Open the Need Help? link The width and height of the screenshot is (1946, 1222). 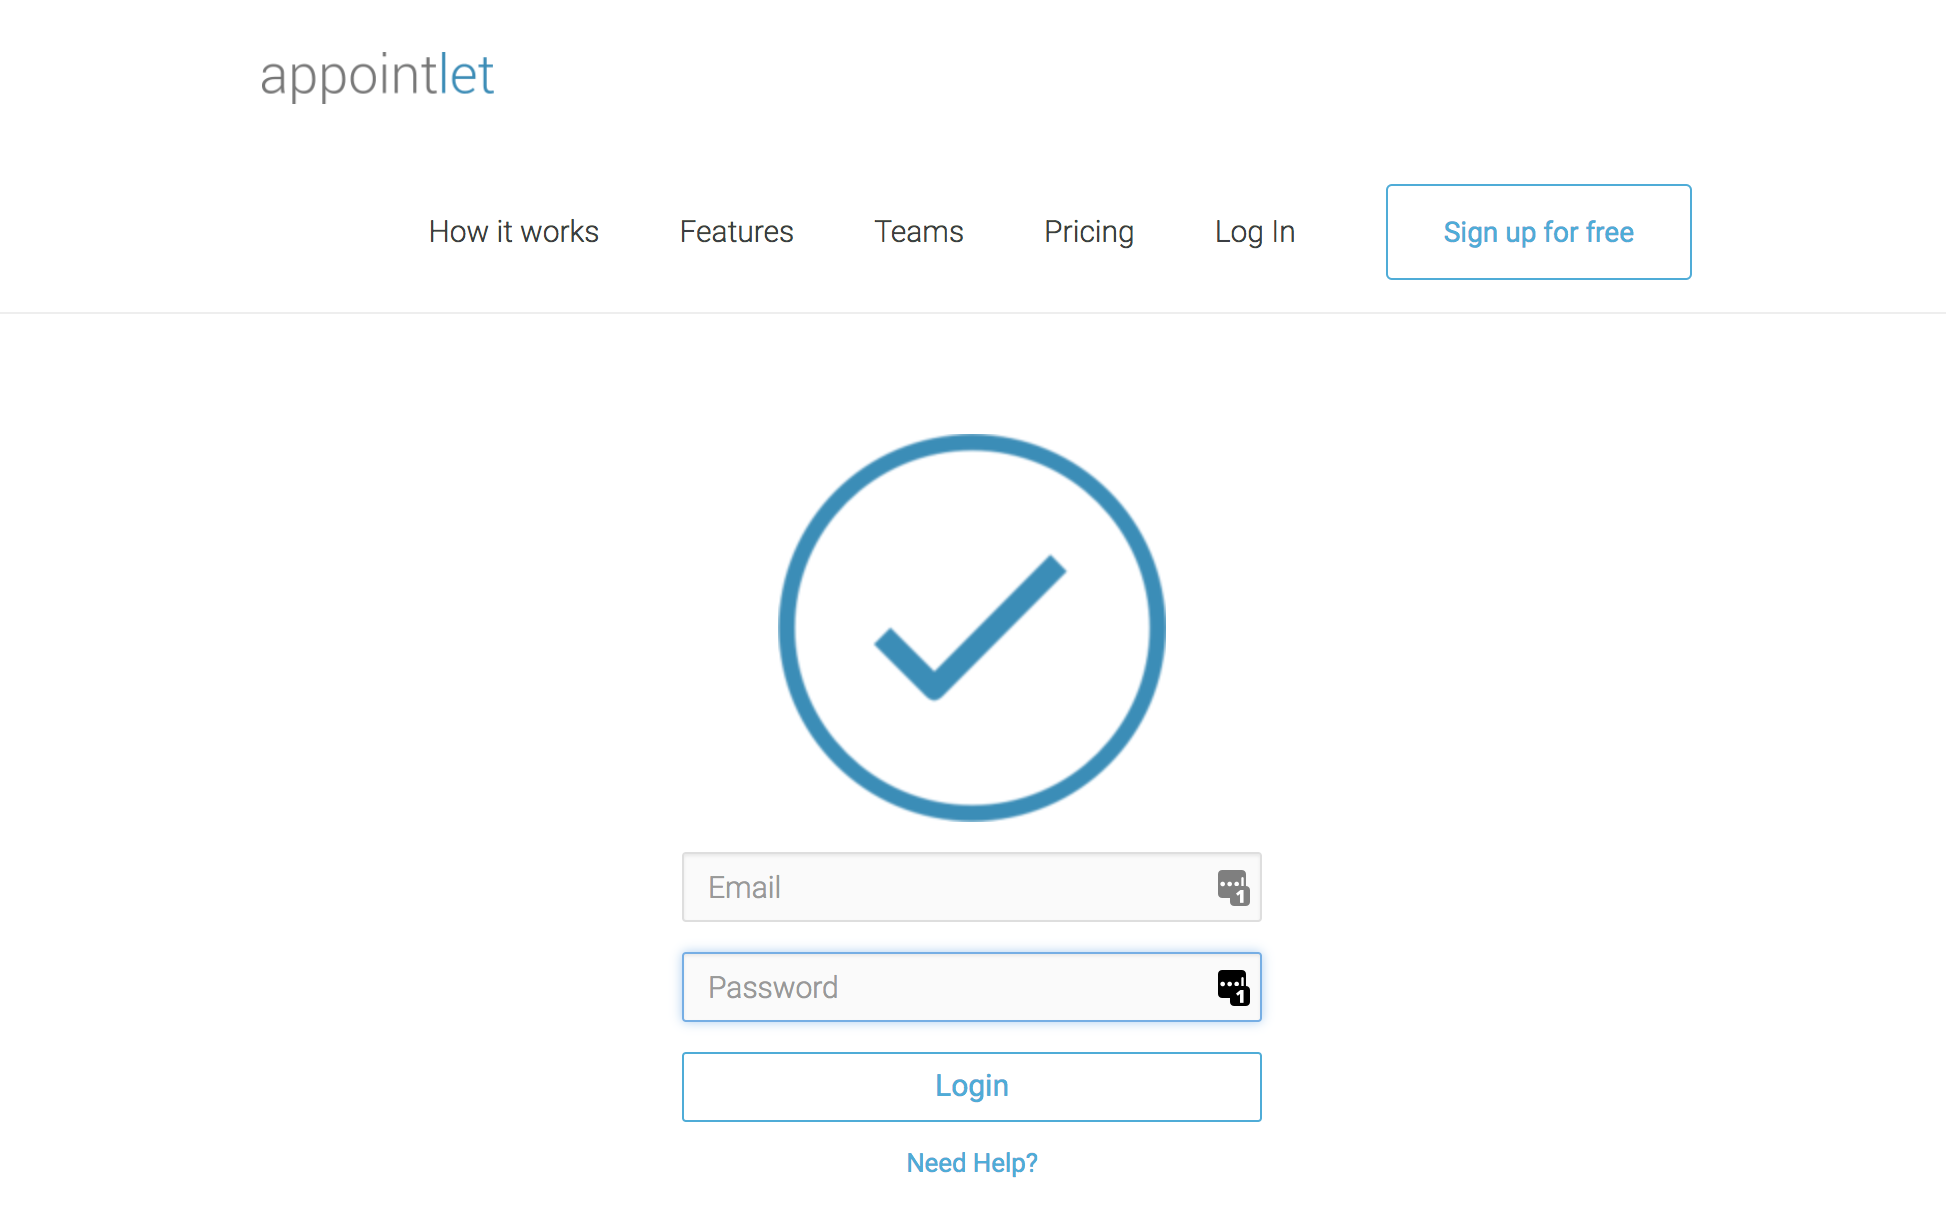coord(972,1163)
